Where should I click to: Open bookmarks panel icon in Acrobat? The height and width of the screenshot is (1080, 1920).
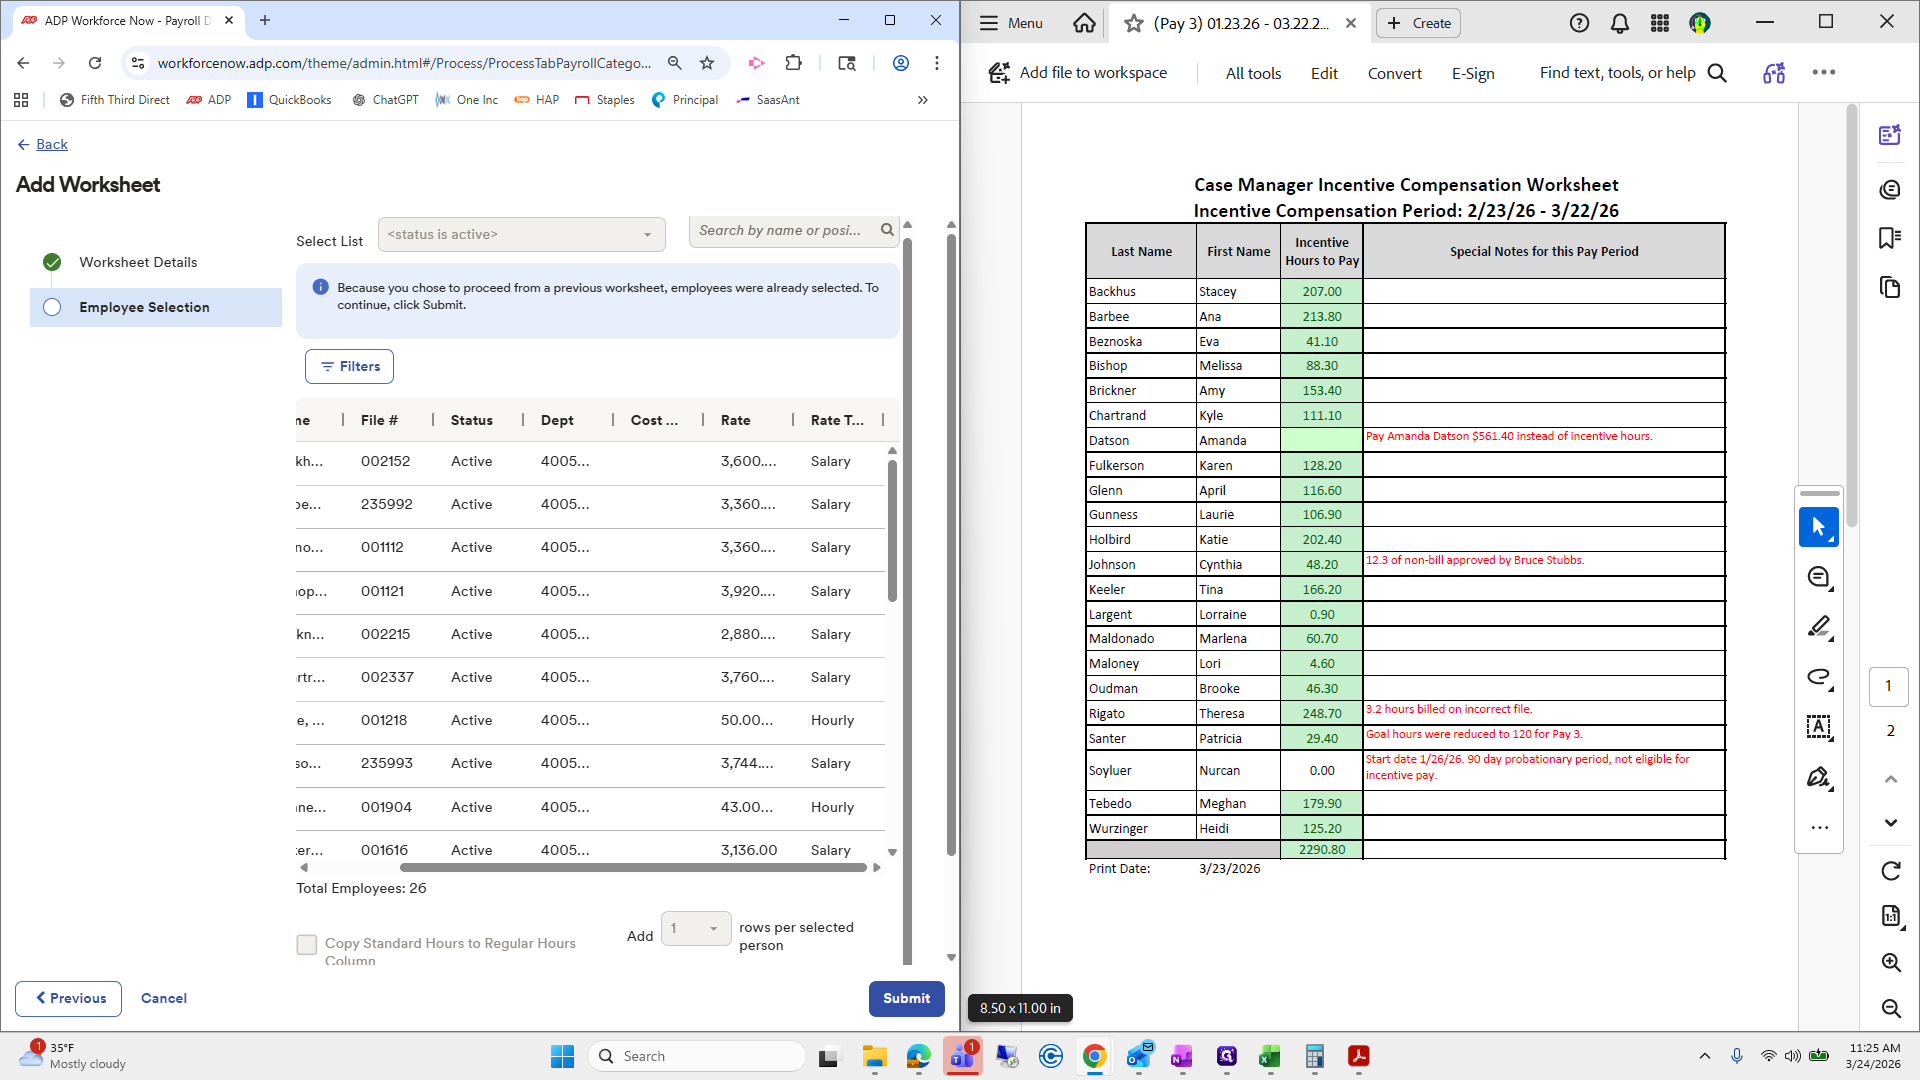point(1889,238)
